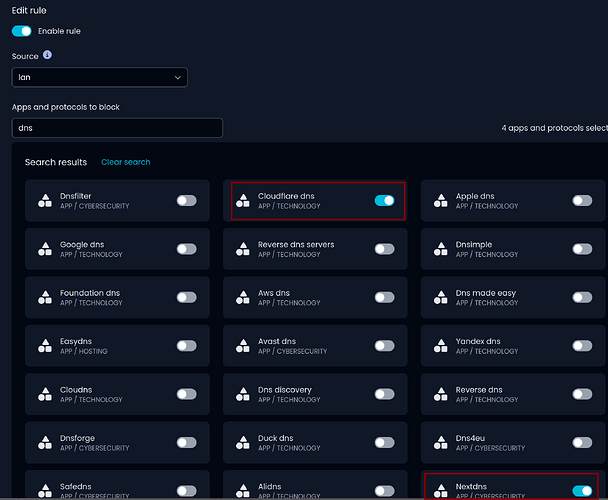Click the Nextdns app icon
This screenshot has width=608, height=500.
[440, 490]
